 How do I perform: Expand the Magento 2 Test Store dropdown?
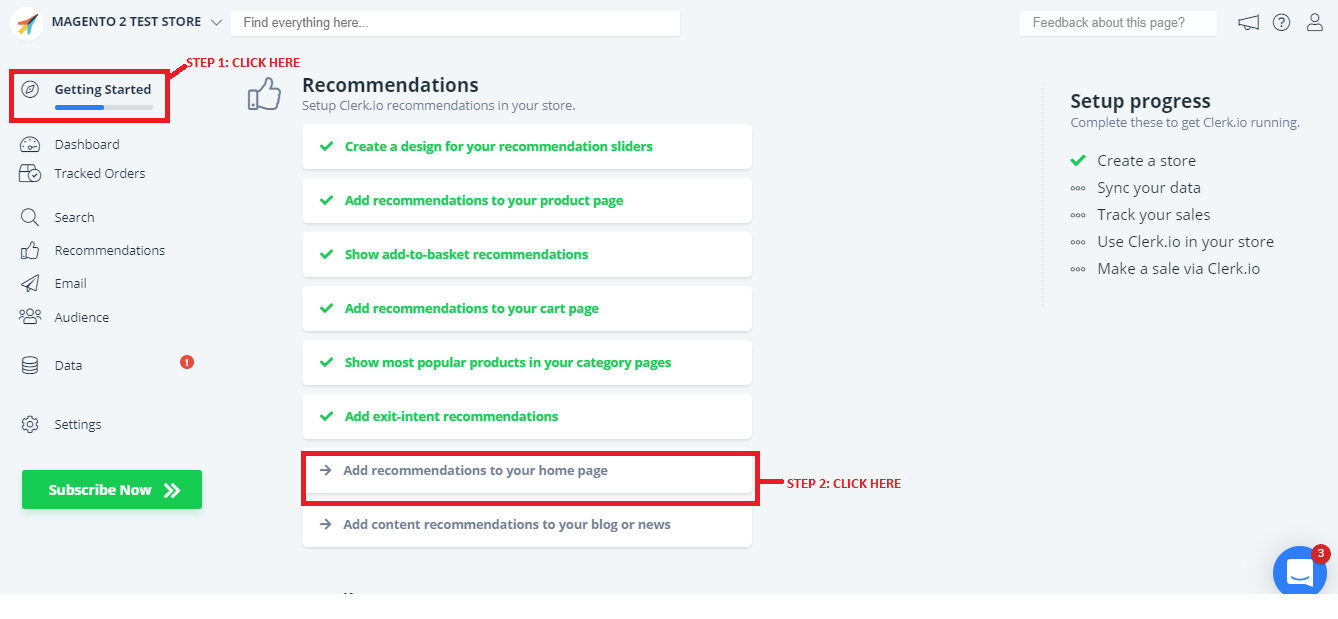pyautogui.click(x=217, y=22)
